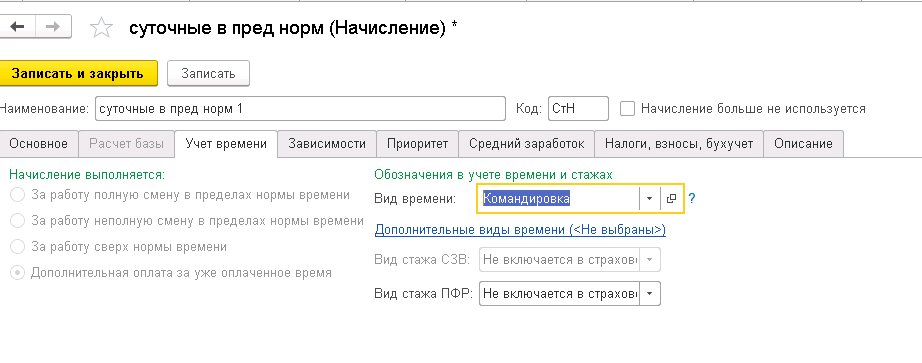
Task: Click into the Наименование field
Action: point(300,109)
